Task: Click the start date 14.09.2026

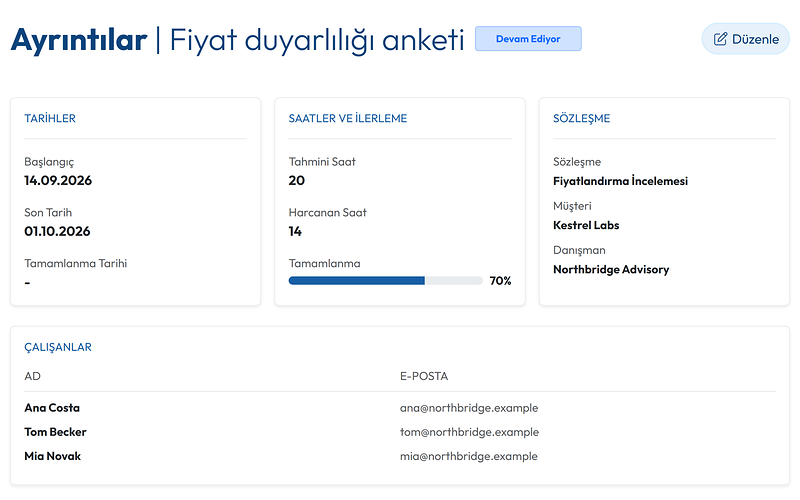Action: click(58, 181)
